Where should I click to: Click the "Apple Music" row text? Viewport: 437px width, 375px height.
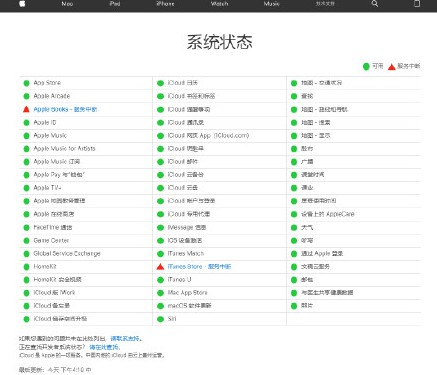pyautogui.click(x=50, y=135)
